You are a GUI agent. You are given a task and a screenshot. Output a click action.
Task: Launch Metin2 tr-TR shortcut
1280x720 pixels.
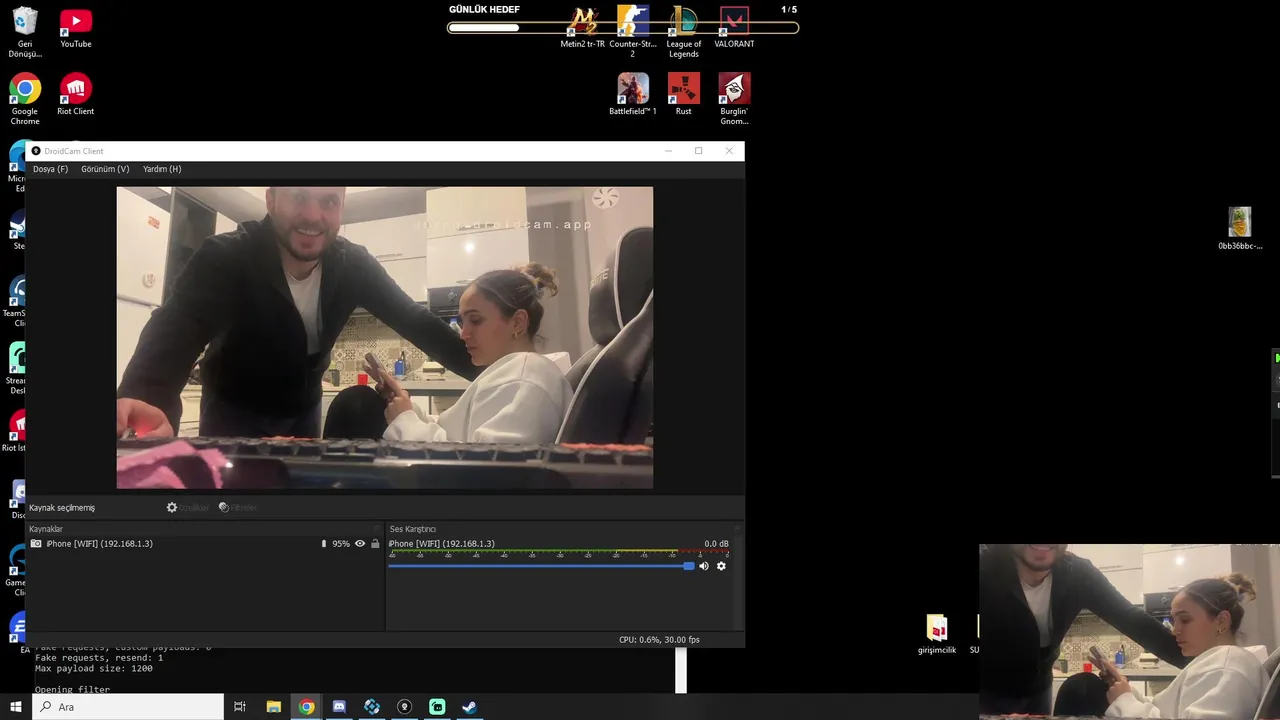[583, 27]
